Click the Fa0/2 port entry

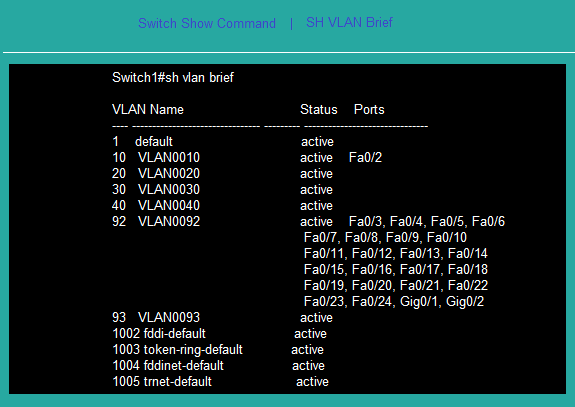365,157
